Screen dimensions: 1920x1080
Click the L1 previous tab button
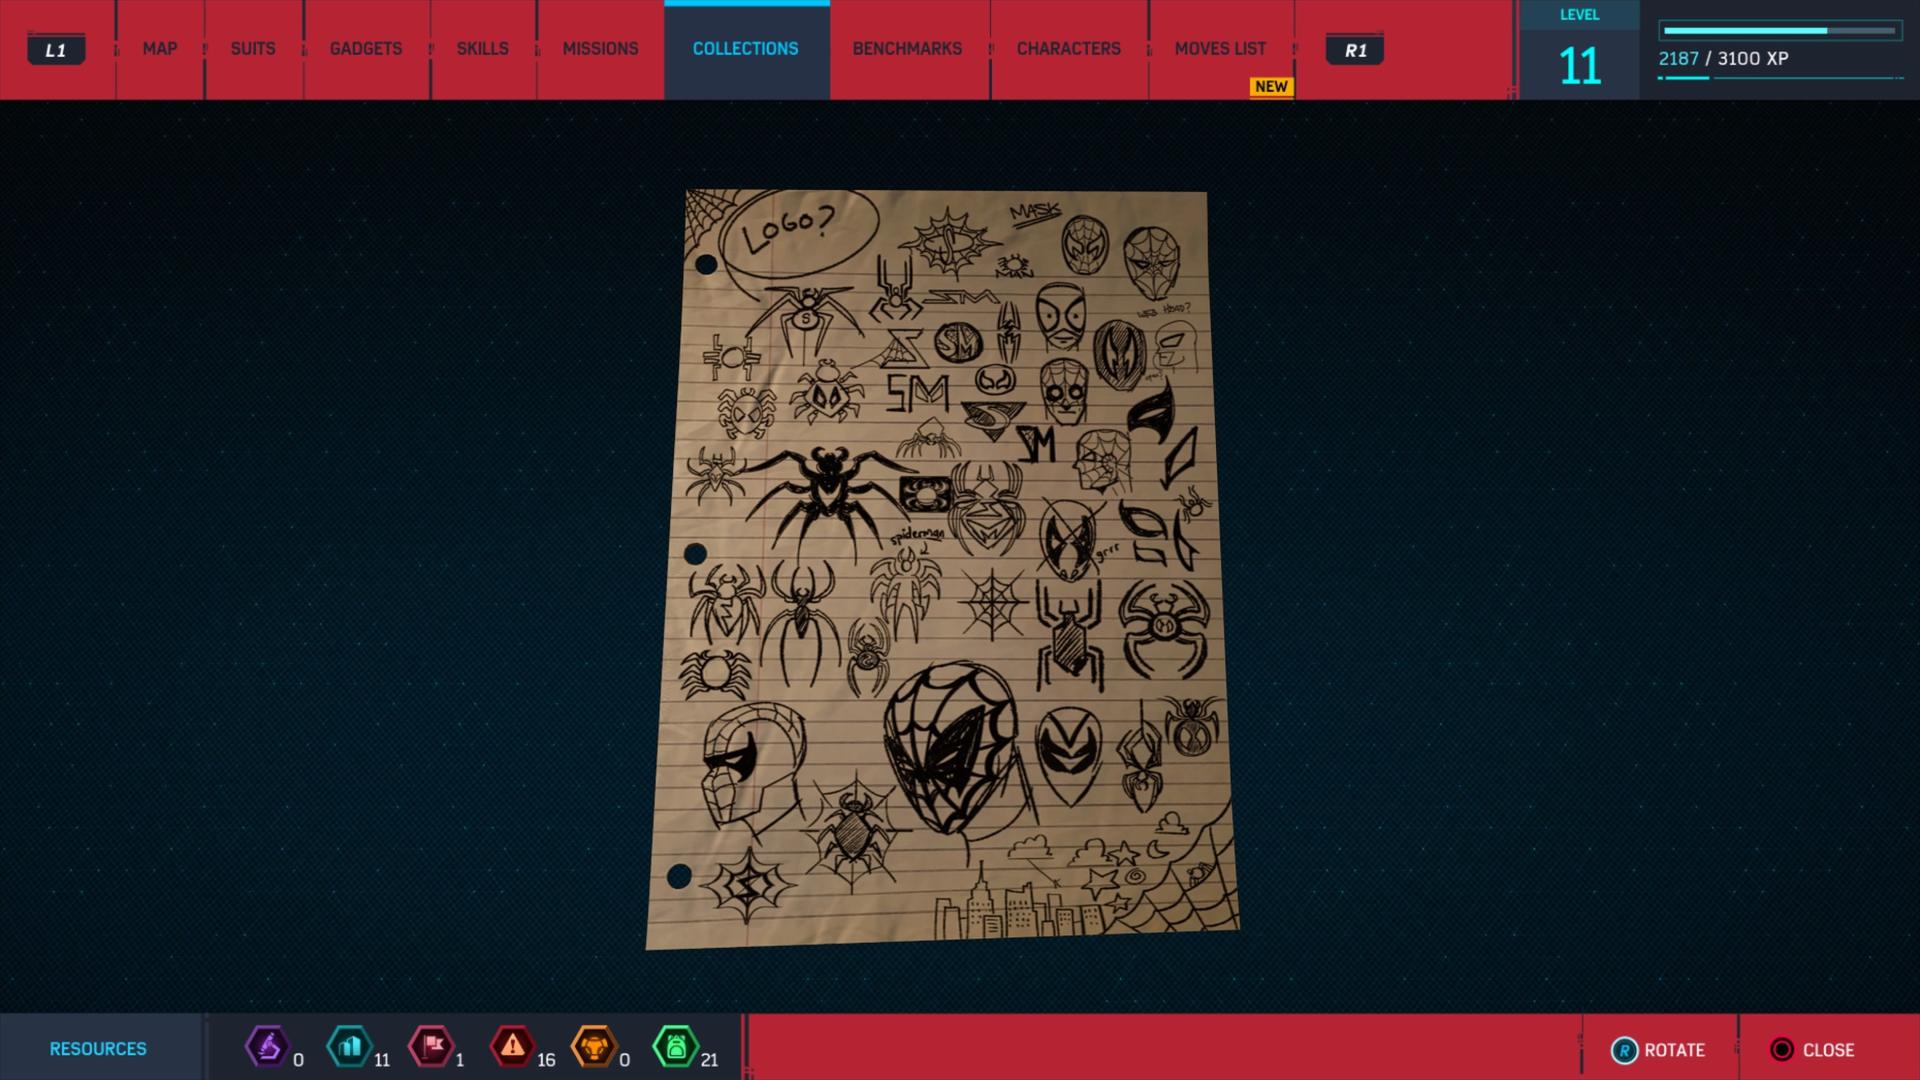56,50
